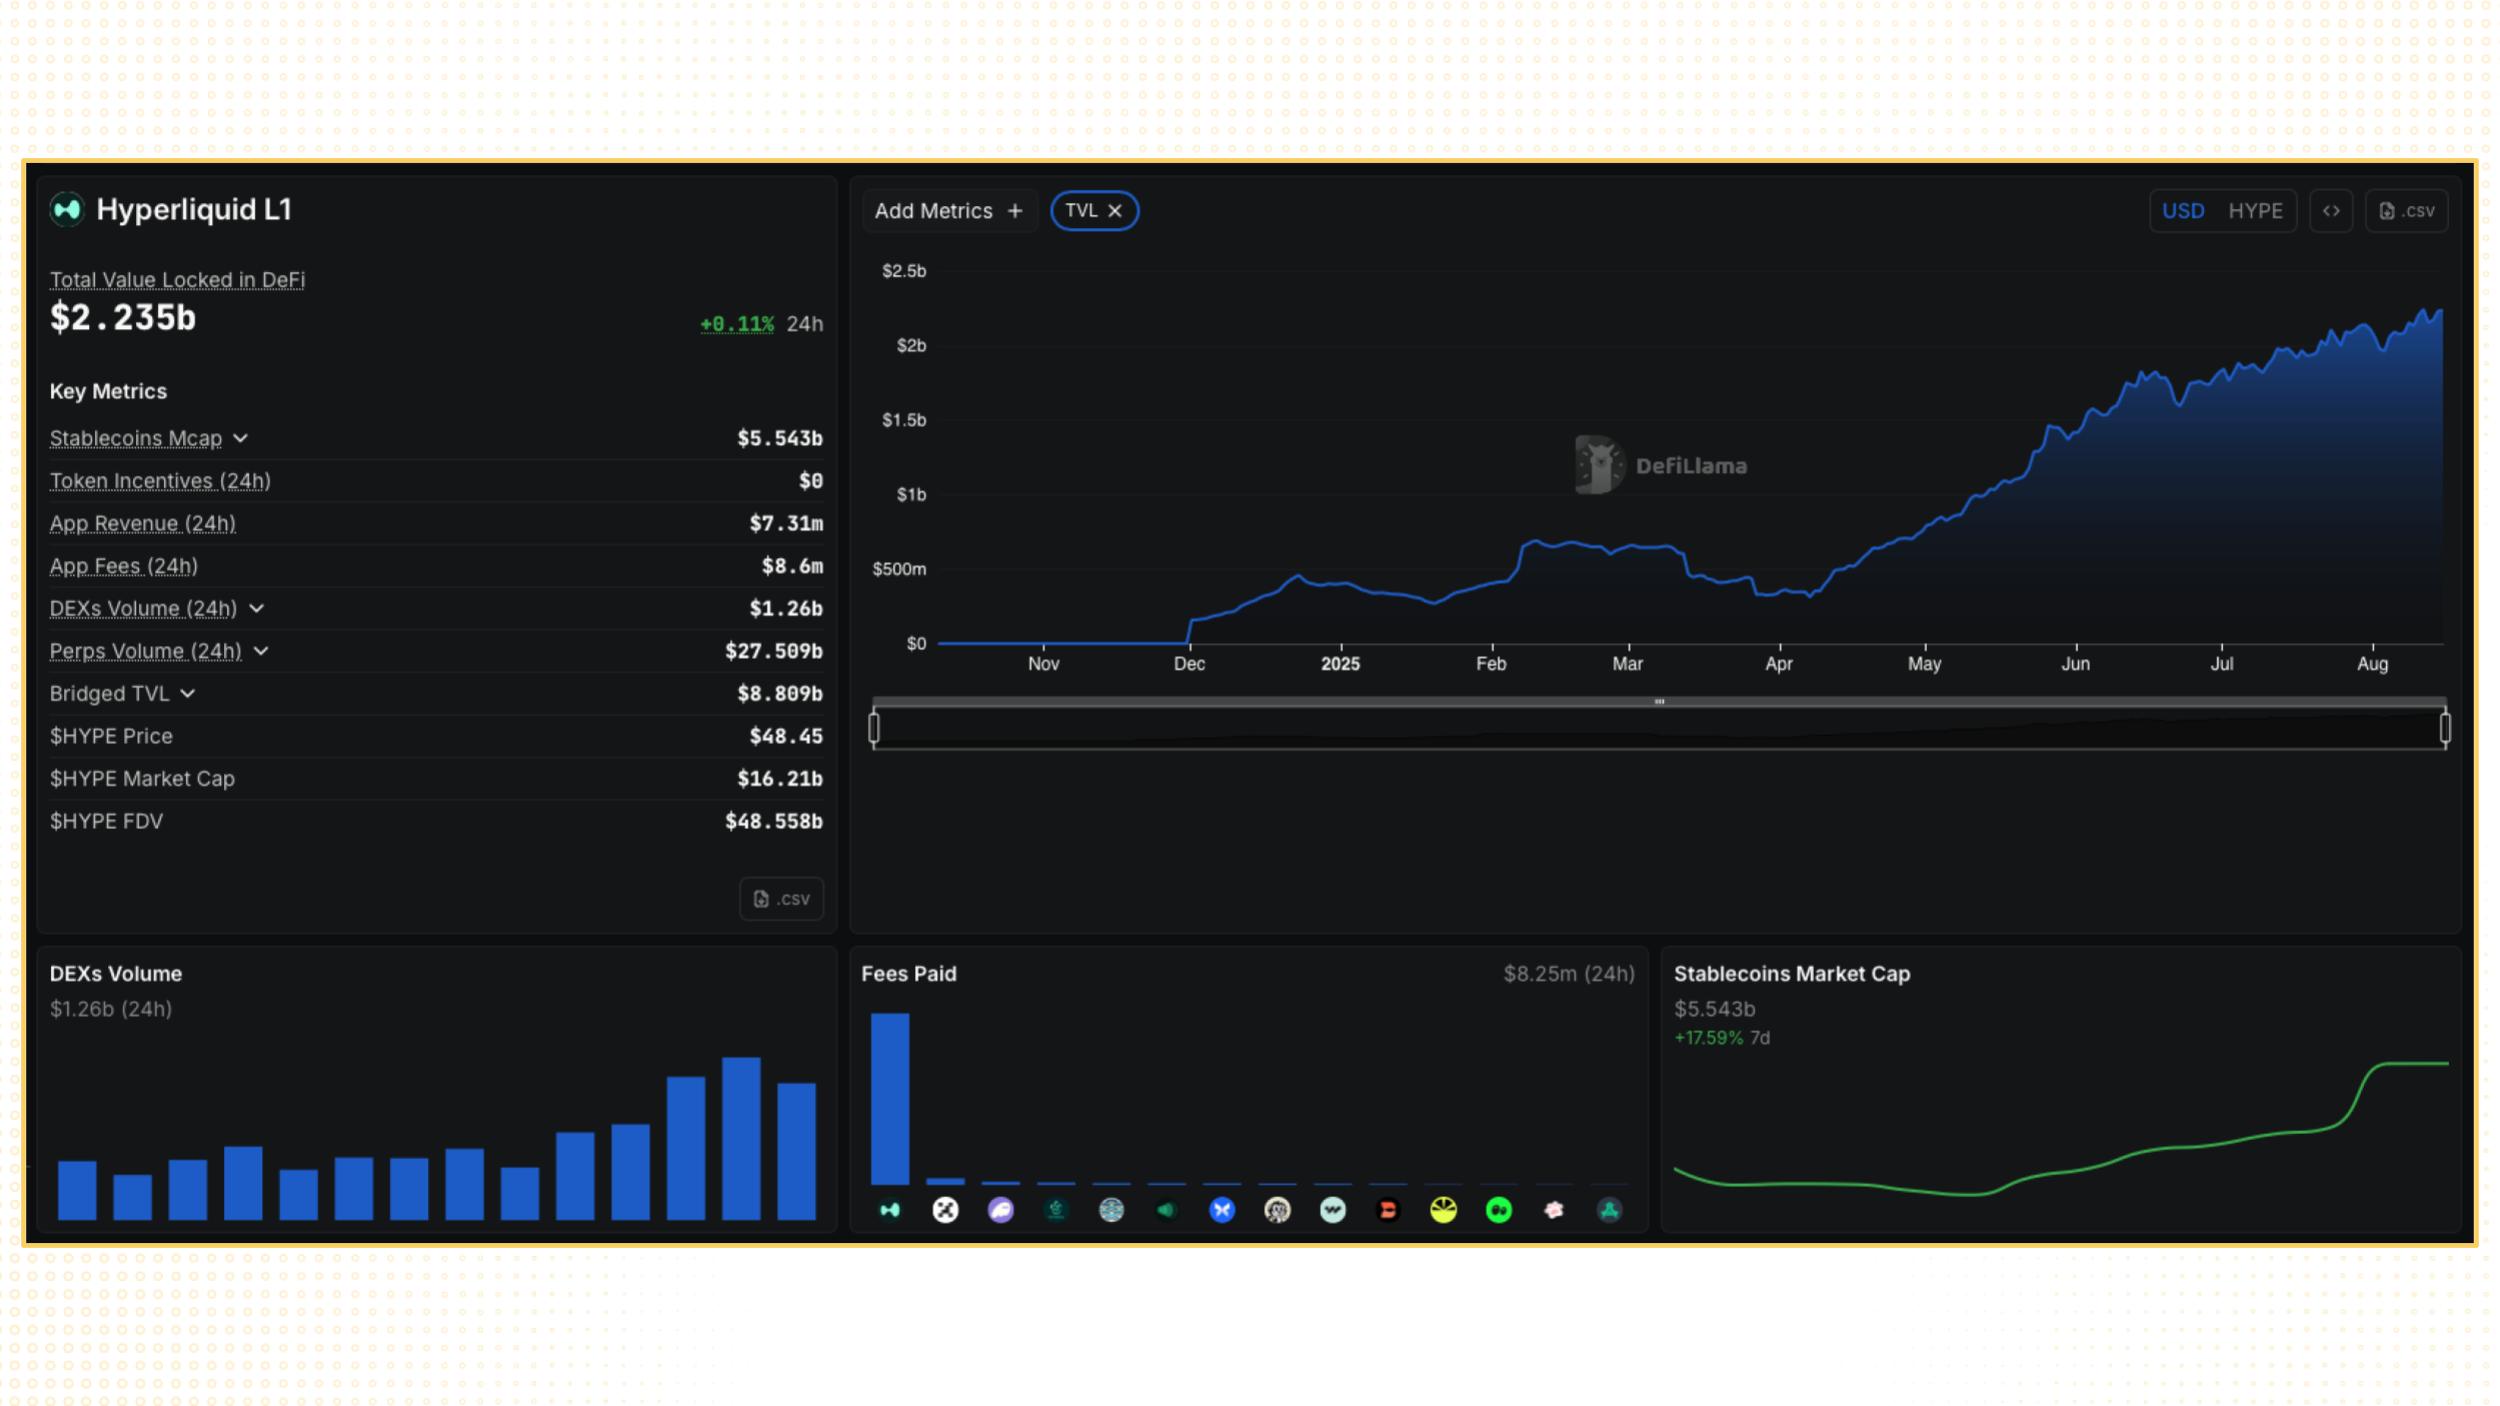Screen dimensions: 2500x1406
Task: Click the wave-pattern circular protocol icon
Action: point(1111,1210)
